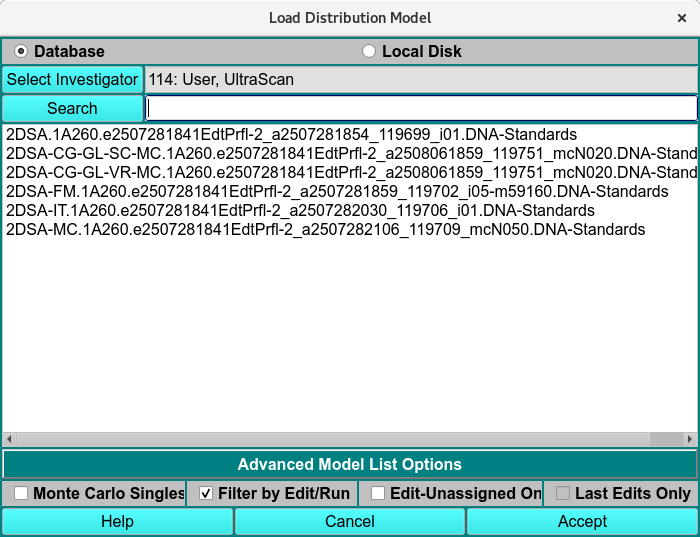
Task: Pick the 2DSA-IT i01 model entry
Action: point(300,210)
